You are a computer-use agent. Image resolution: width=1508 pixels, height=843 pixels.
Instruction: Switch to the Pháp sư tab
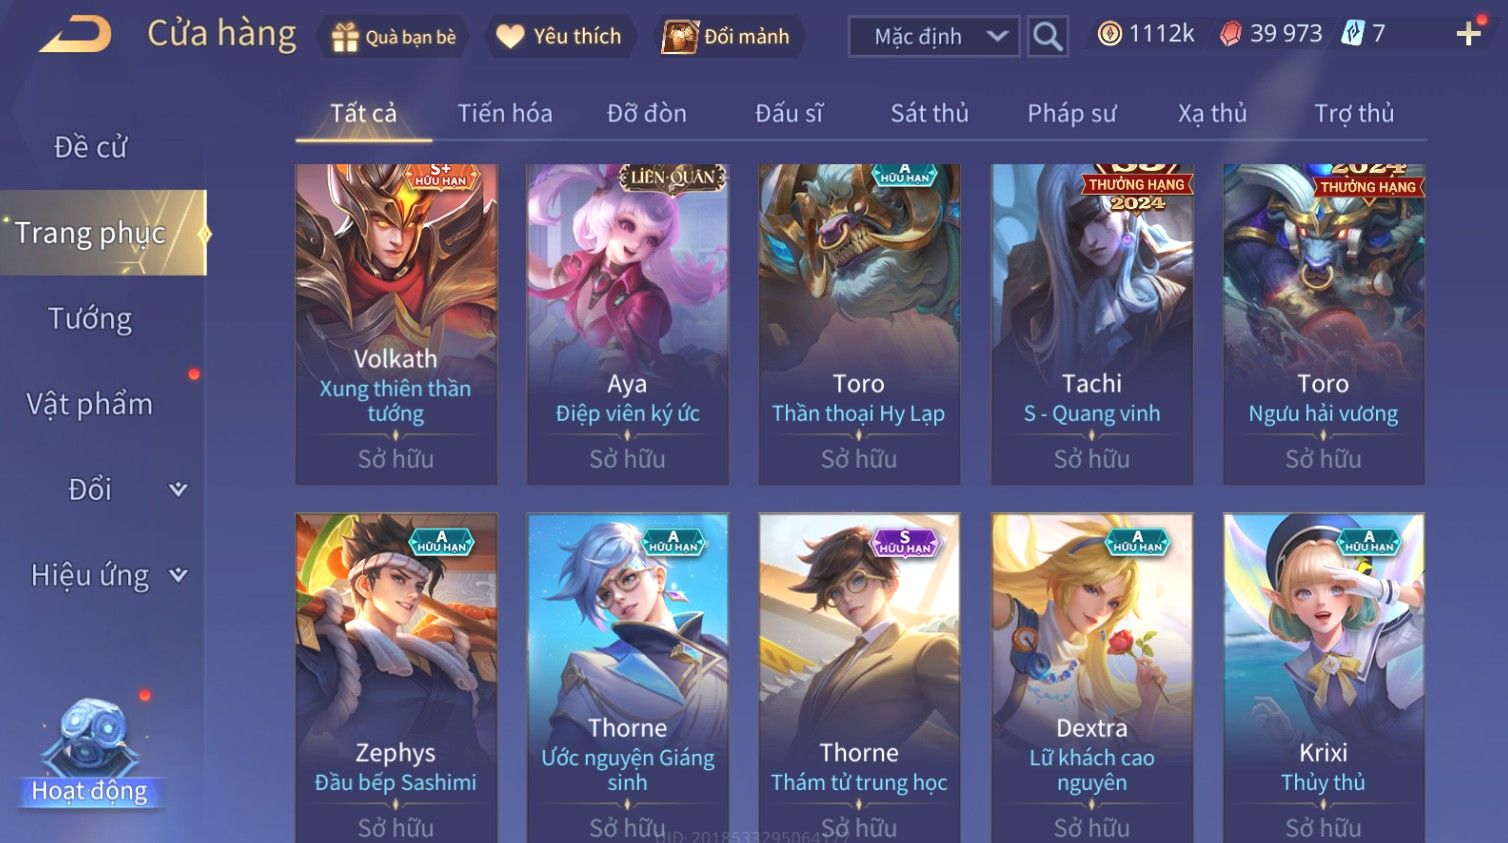[x=1071, y=113]
